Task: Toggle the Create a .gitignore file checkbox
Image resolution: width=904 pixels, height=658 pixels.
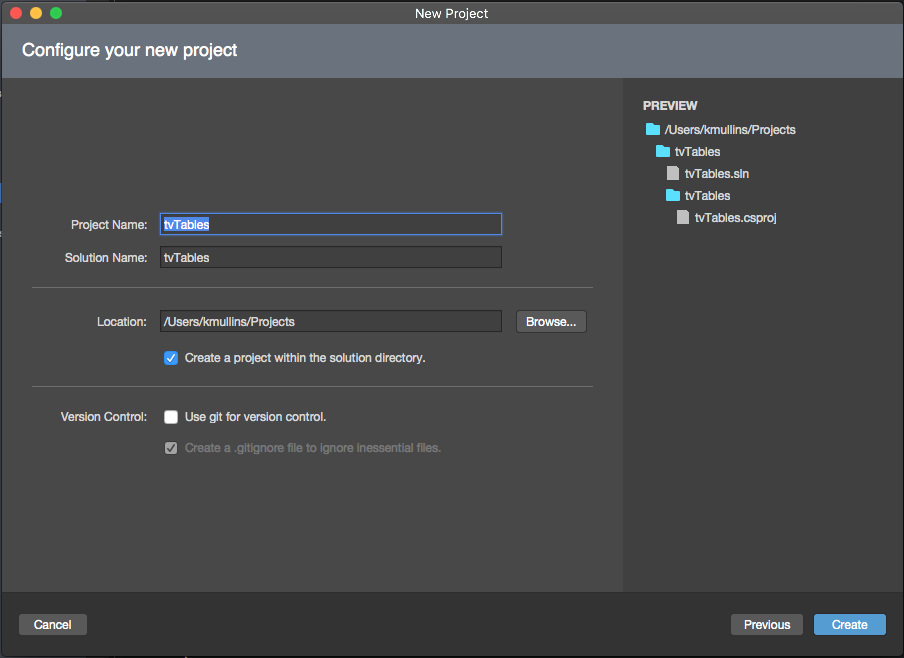Action: pos(171,448)
